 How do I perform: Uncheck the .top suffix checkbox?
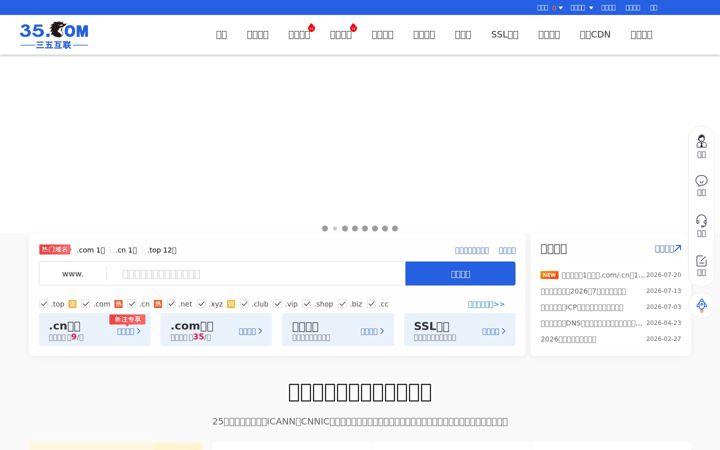tap(44, 304)
